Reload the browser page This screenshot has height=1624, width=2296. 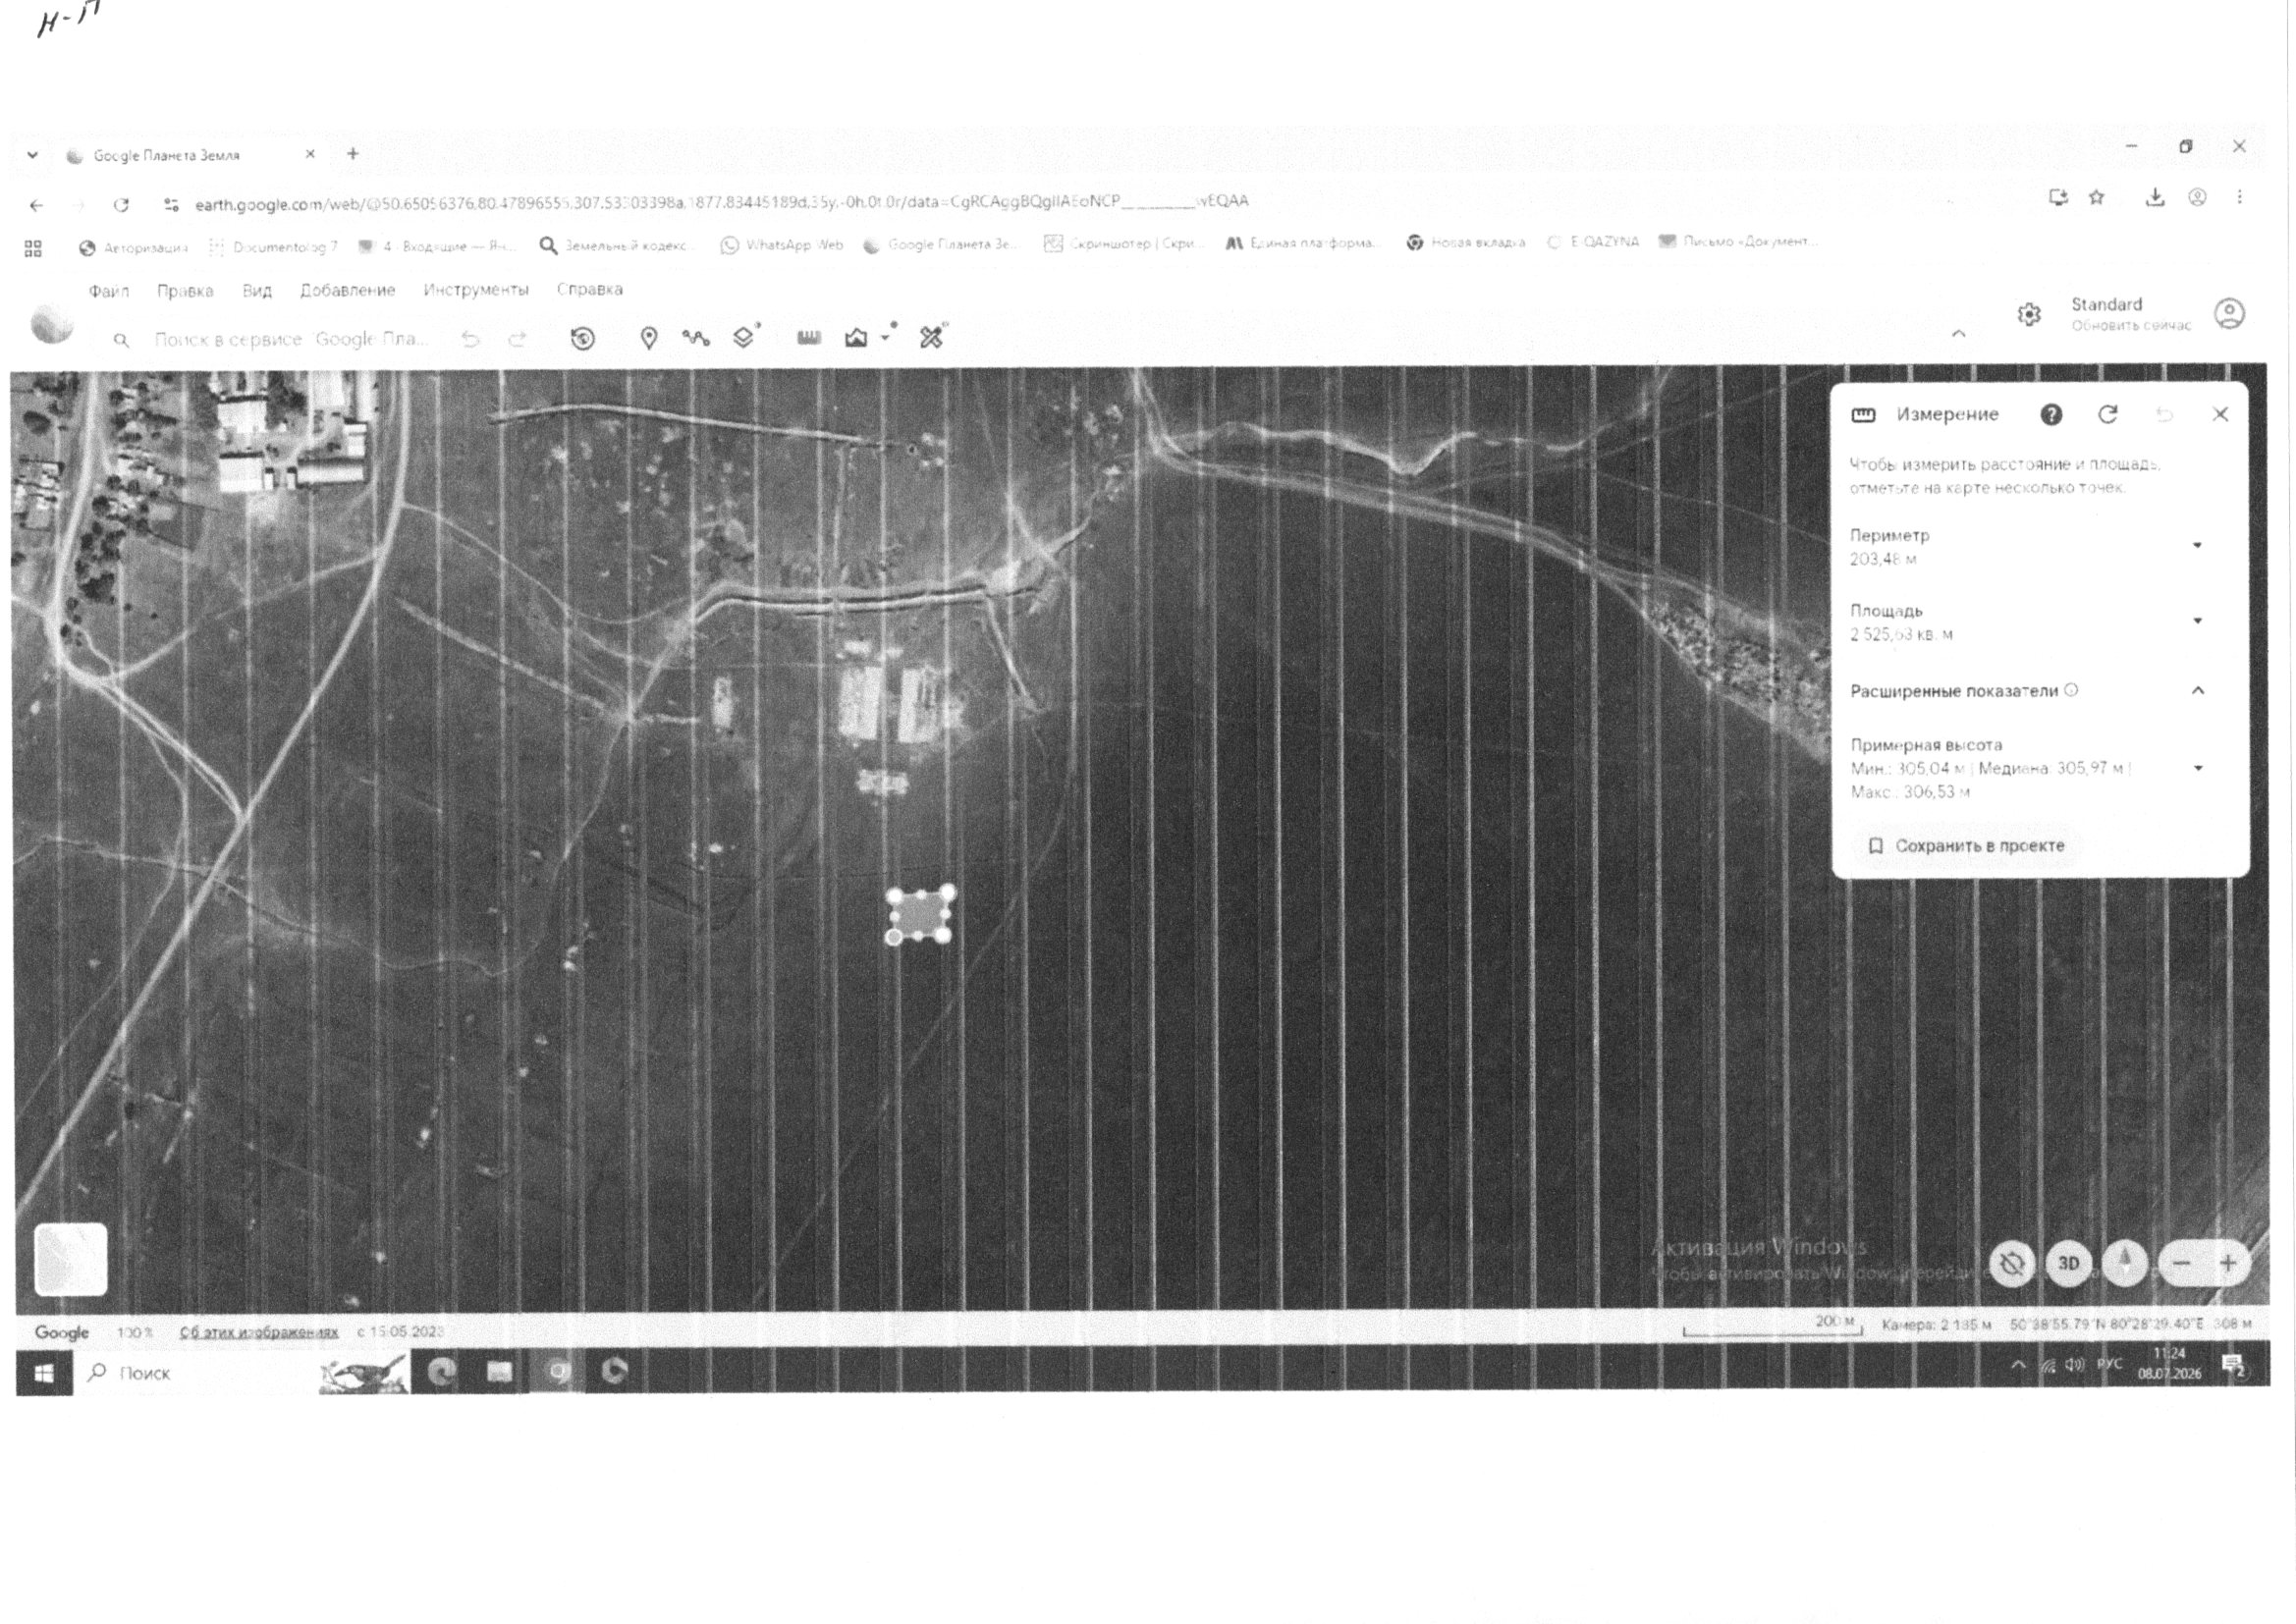click(x=121, y=205)
